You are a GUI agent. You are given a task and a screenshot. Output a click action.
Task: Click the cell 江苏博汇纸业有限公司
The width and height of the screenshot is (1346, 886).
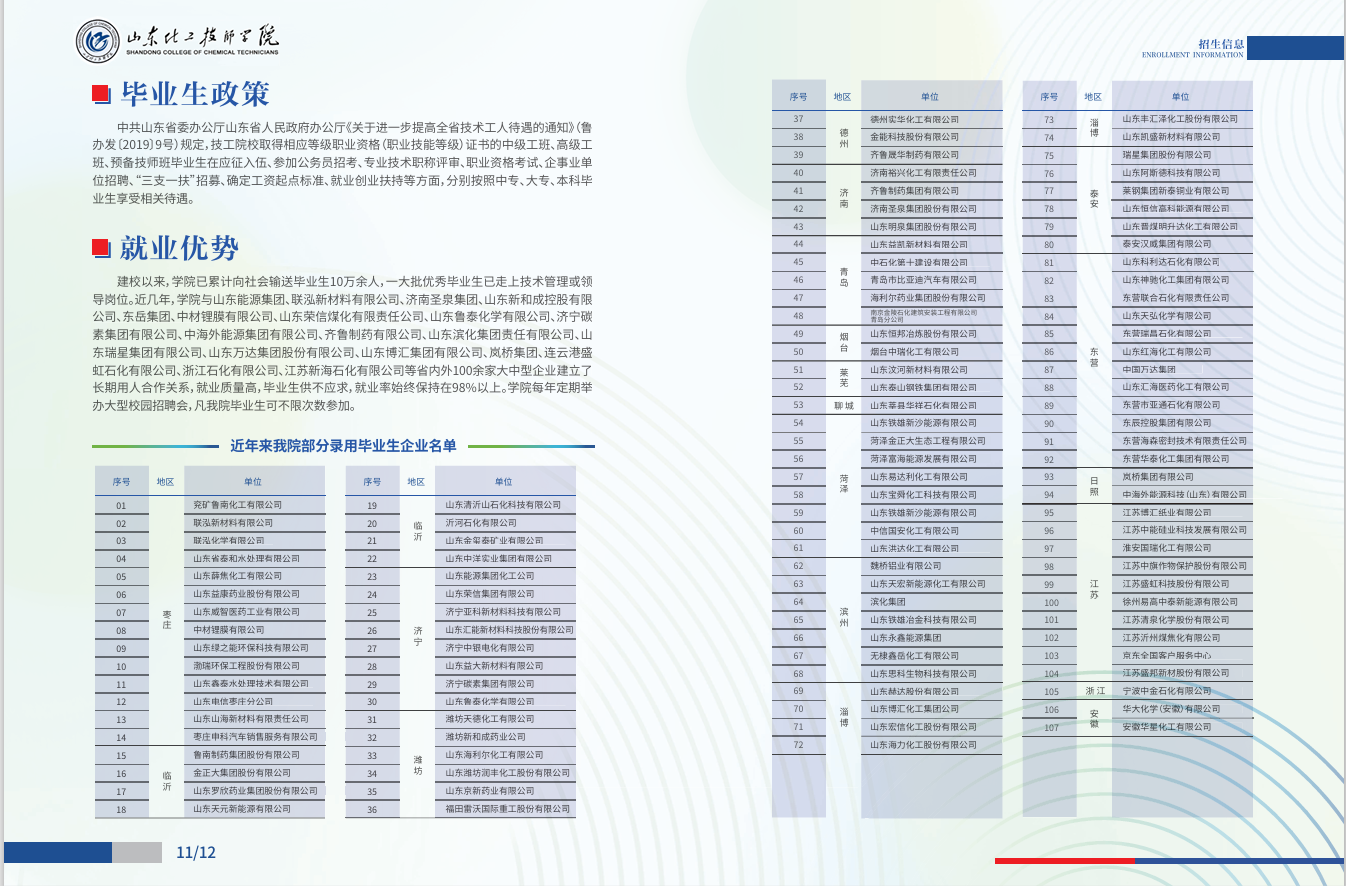(x=1166, y=512)
